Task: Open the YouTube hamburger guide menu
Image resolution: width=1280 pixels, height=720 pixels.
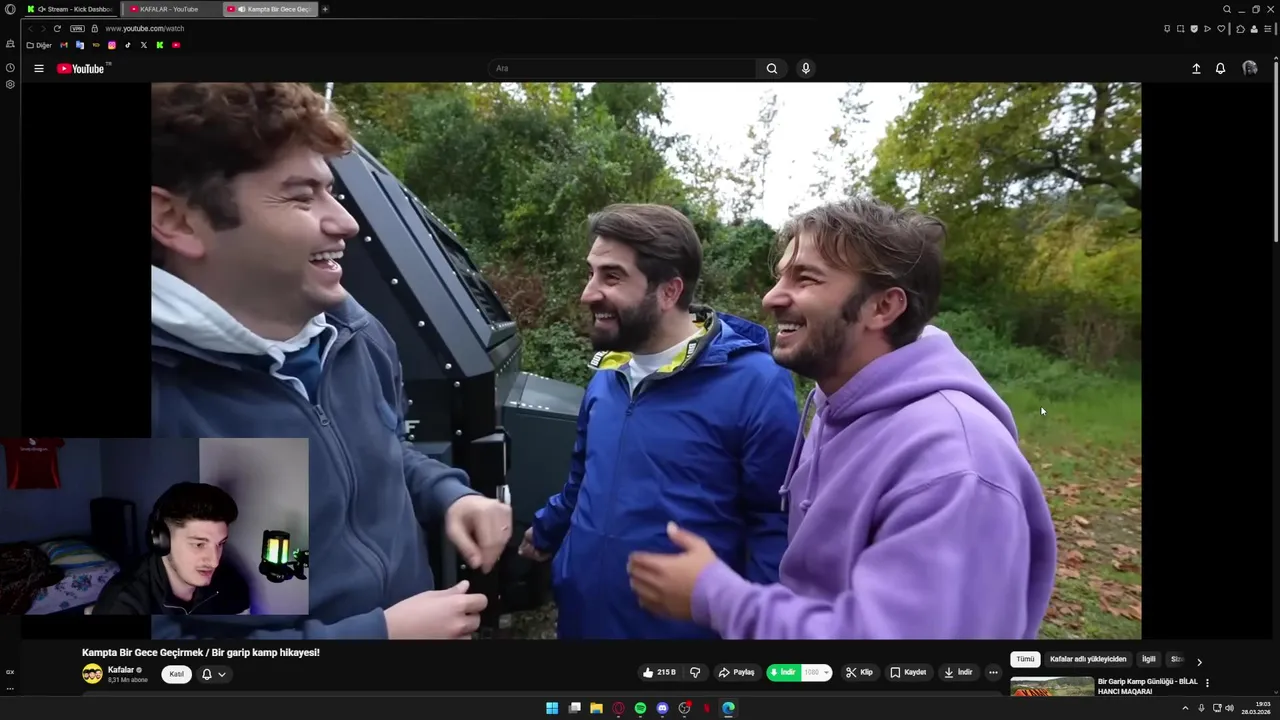Action: 39,68
